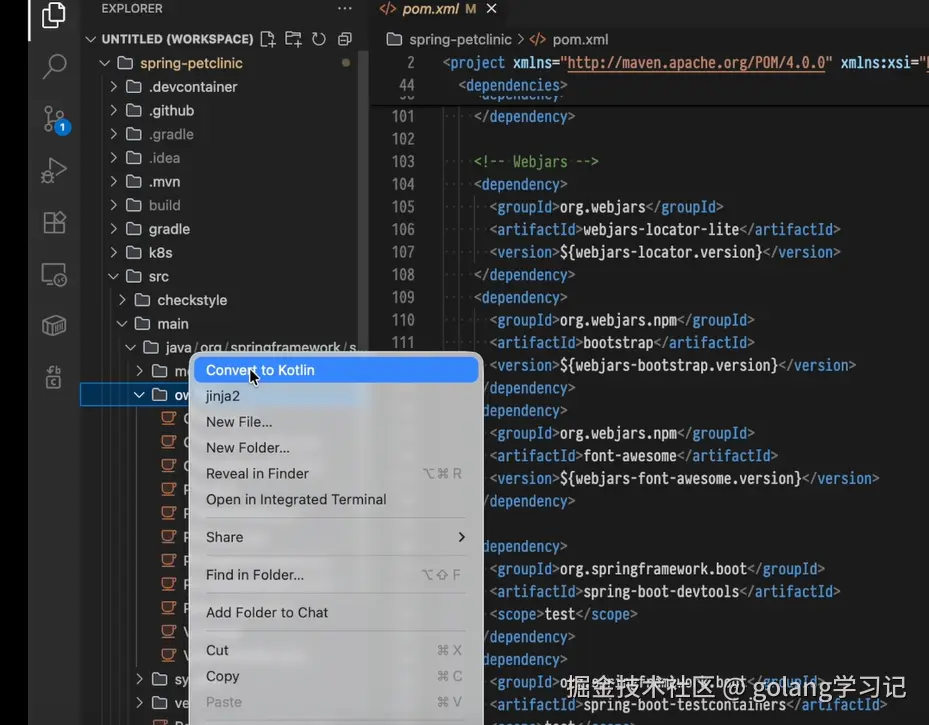Viewport: 929px width, 725px height.
Task: Click sticky dependencies header line 44
Action: (512, 85)
